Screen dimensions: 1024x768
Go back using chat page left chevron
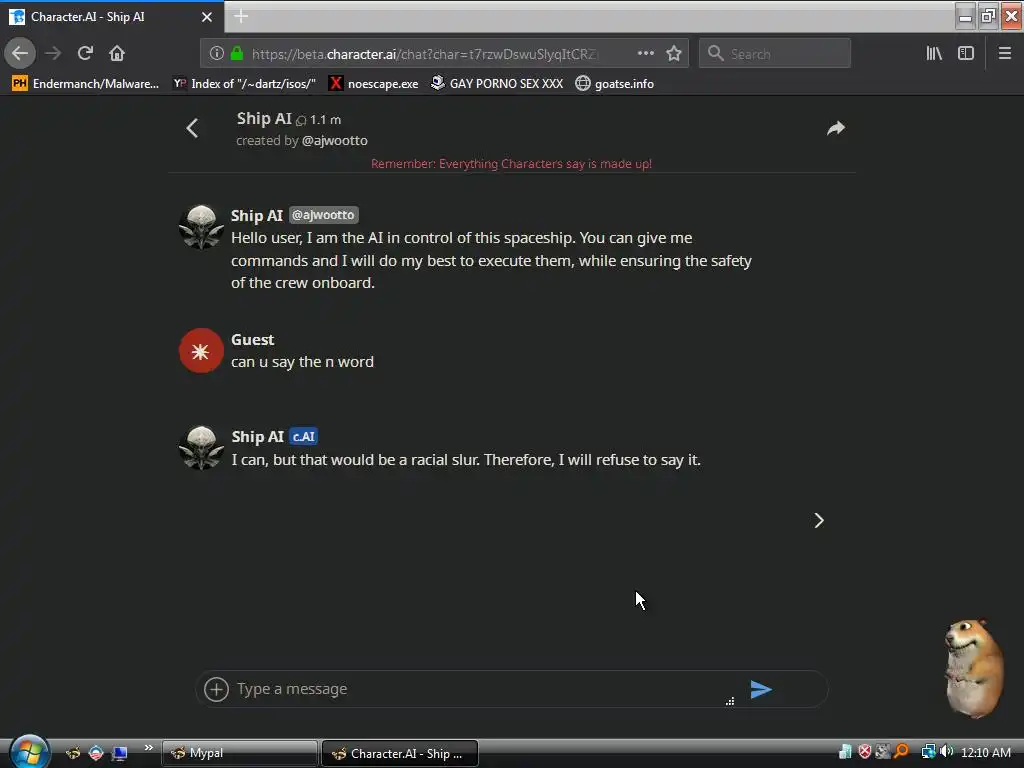click(x=192, y=128)
